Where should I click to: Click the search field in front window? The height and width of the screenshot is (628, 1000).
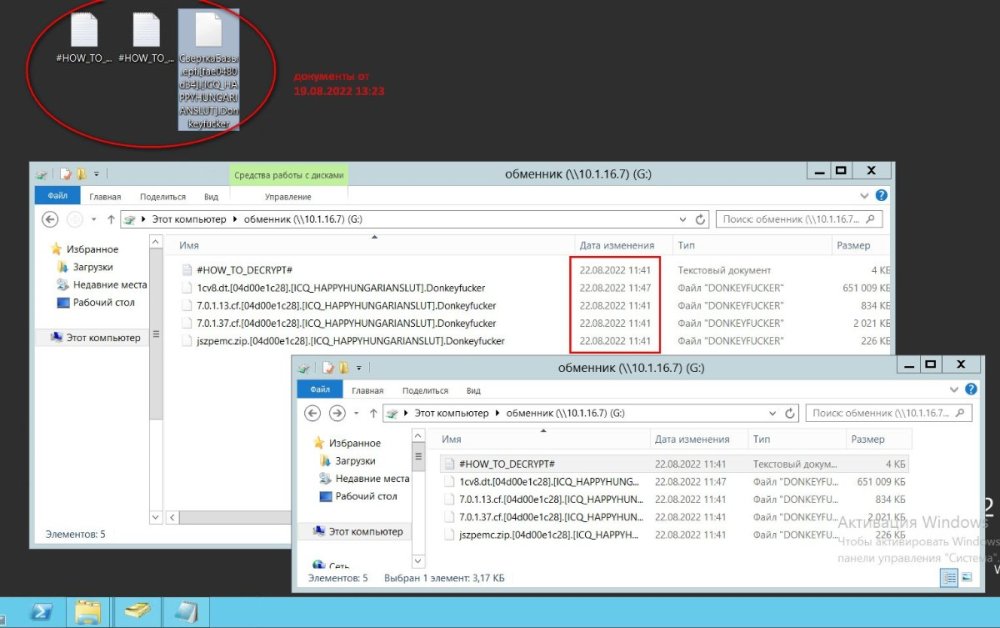pos(889,413)
